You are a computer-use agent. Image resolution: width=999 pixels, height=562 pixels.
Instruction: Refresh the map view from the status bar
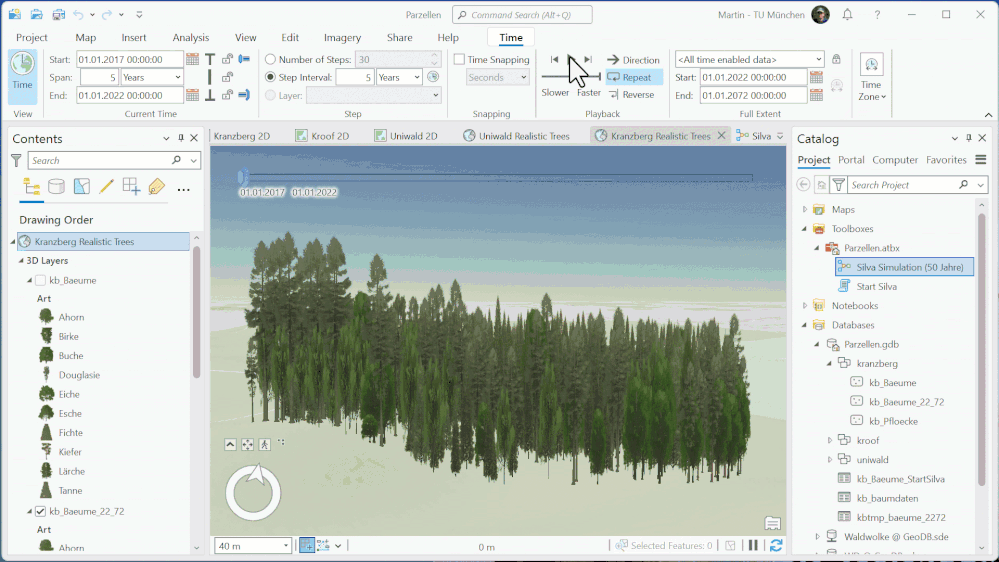click(776, 546)
